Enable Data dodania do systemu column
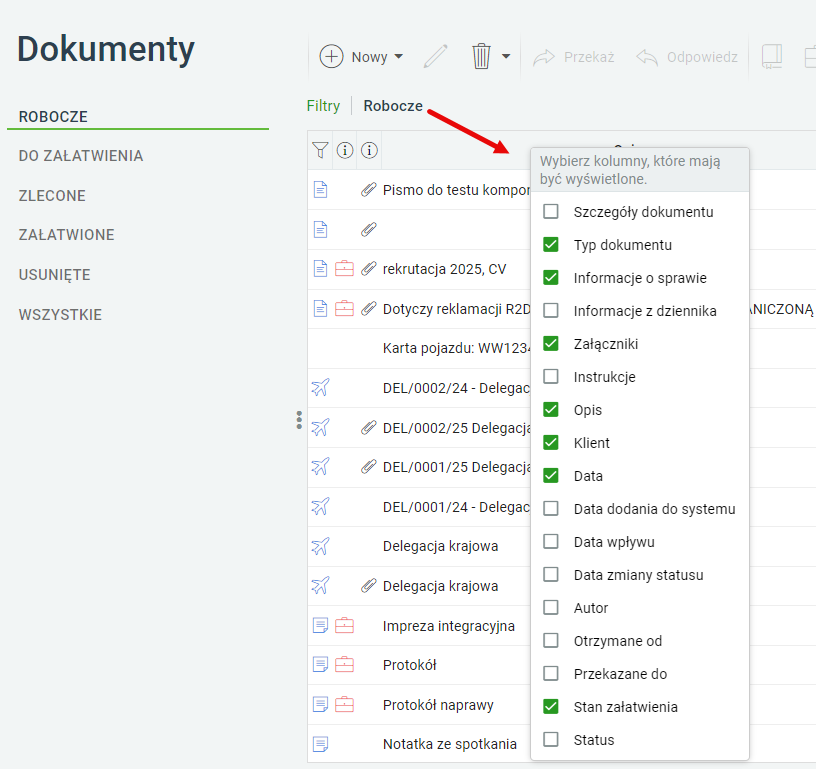This screenshot has height=769, width=816. coord(551,508)
